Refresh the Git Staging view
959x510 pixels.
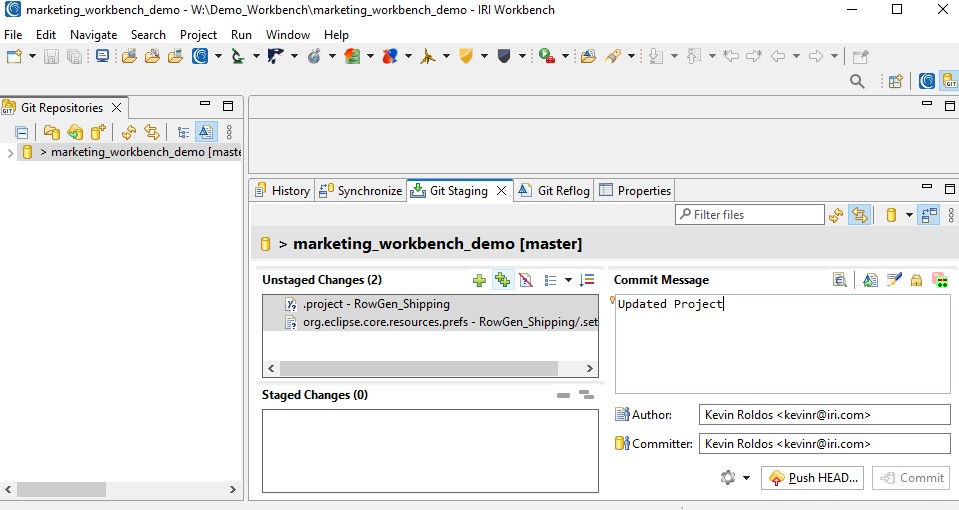pos(836,215)
